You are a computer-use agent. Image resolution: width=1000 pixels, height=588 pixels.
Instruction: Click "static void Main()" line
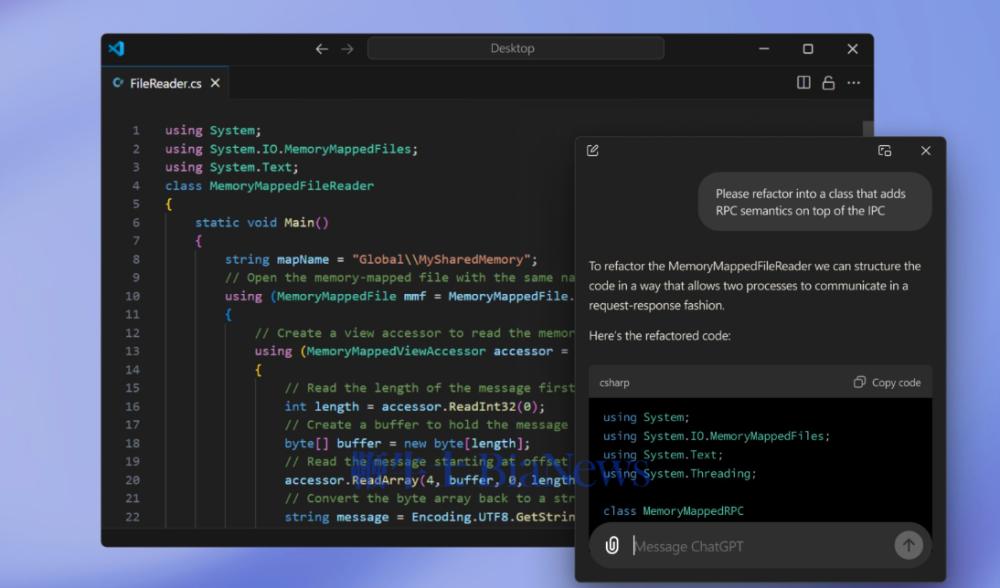tap(261, 223)
